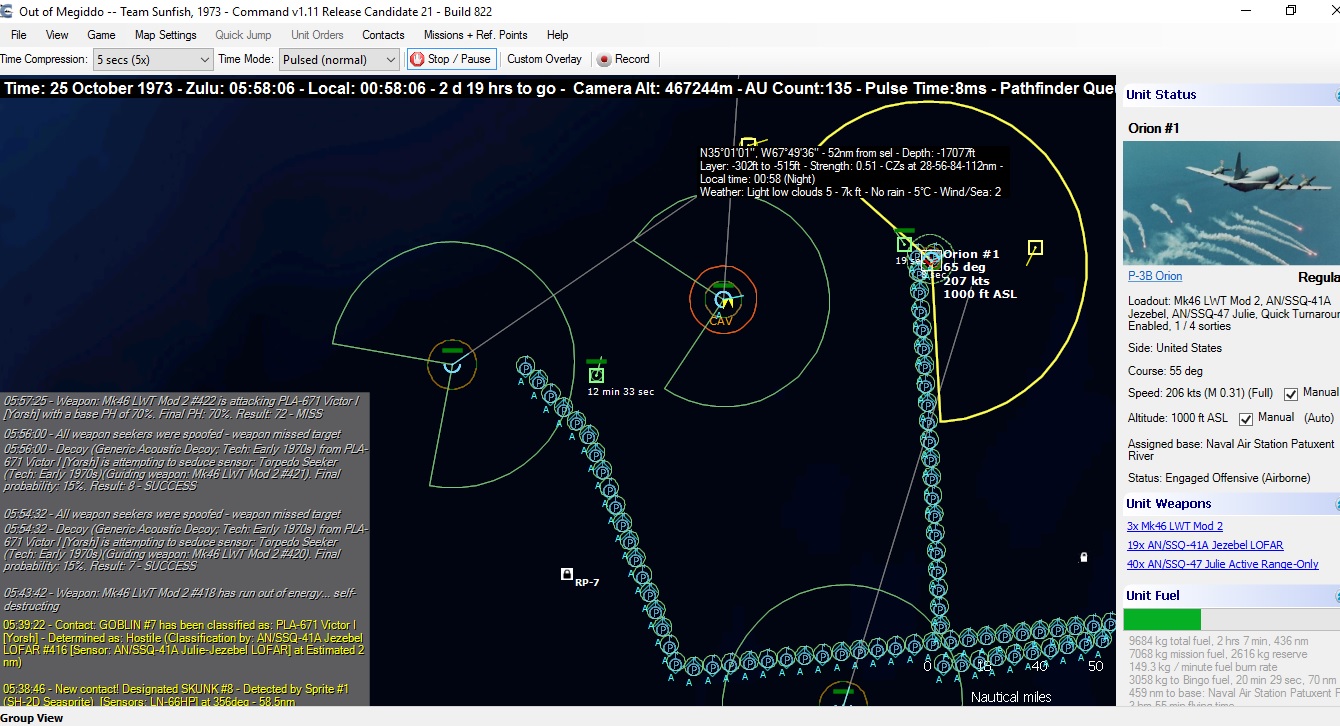Click the Course: 55 deg text
This screenshot has height=726, width=1340.
point(1166,371)
